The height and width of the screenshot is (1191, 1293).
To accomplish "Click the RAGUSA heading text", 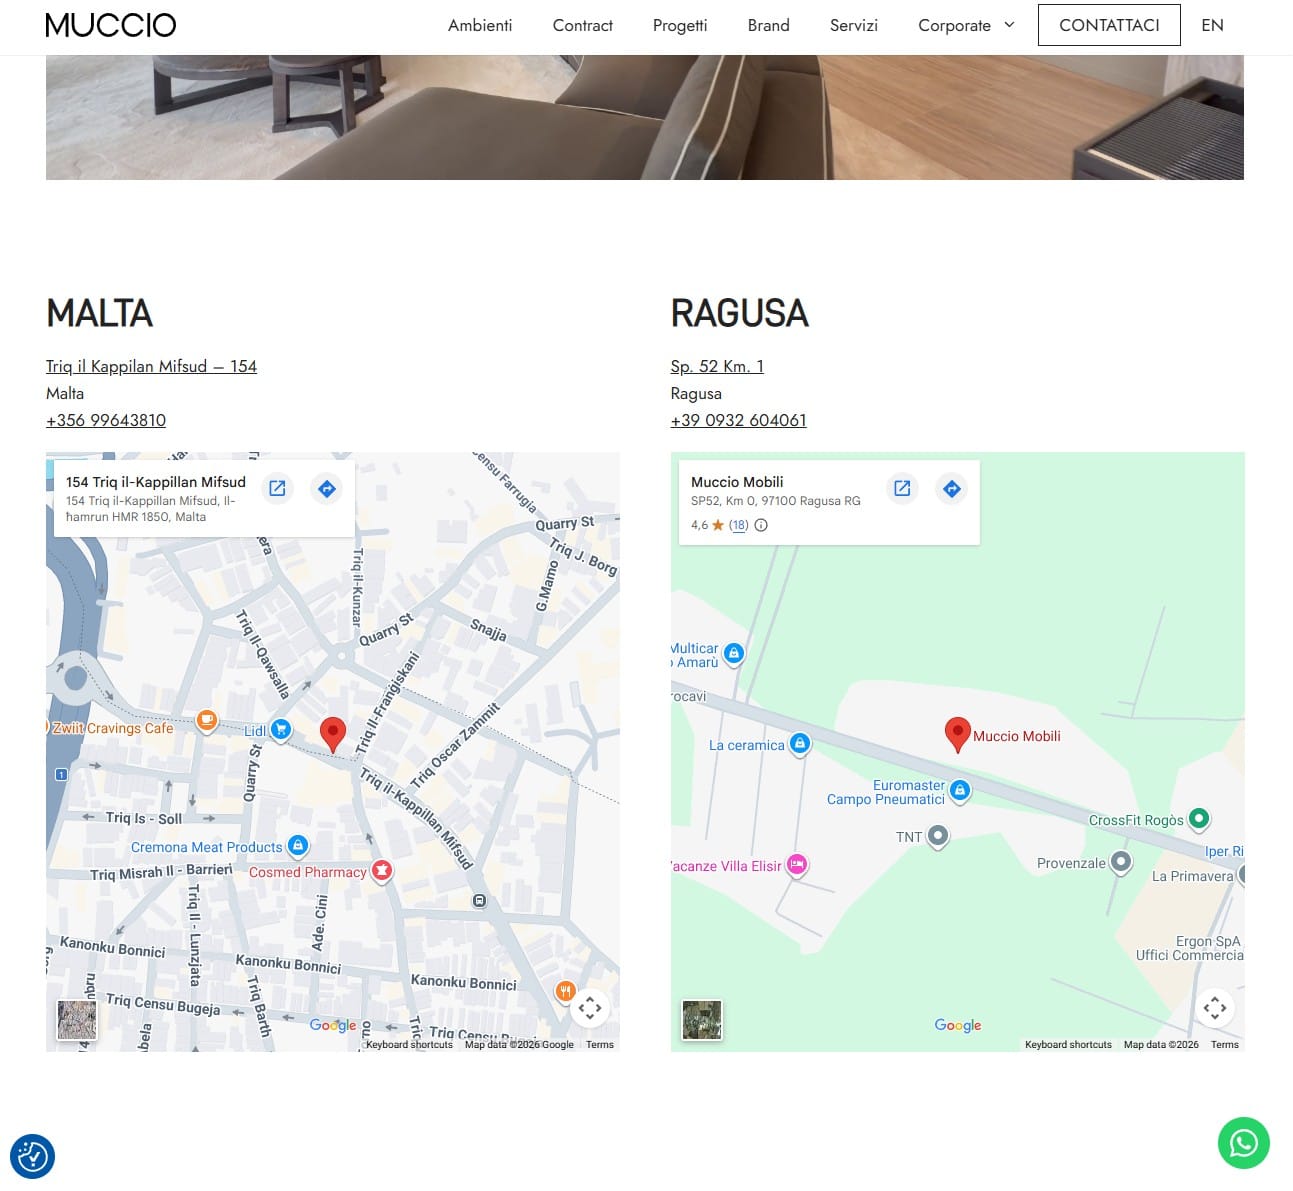I will 739,313.
